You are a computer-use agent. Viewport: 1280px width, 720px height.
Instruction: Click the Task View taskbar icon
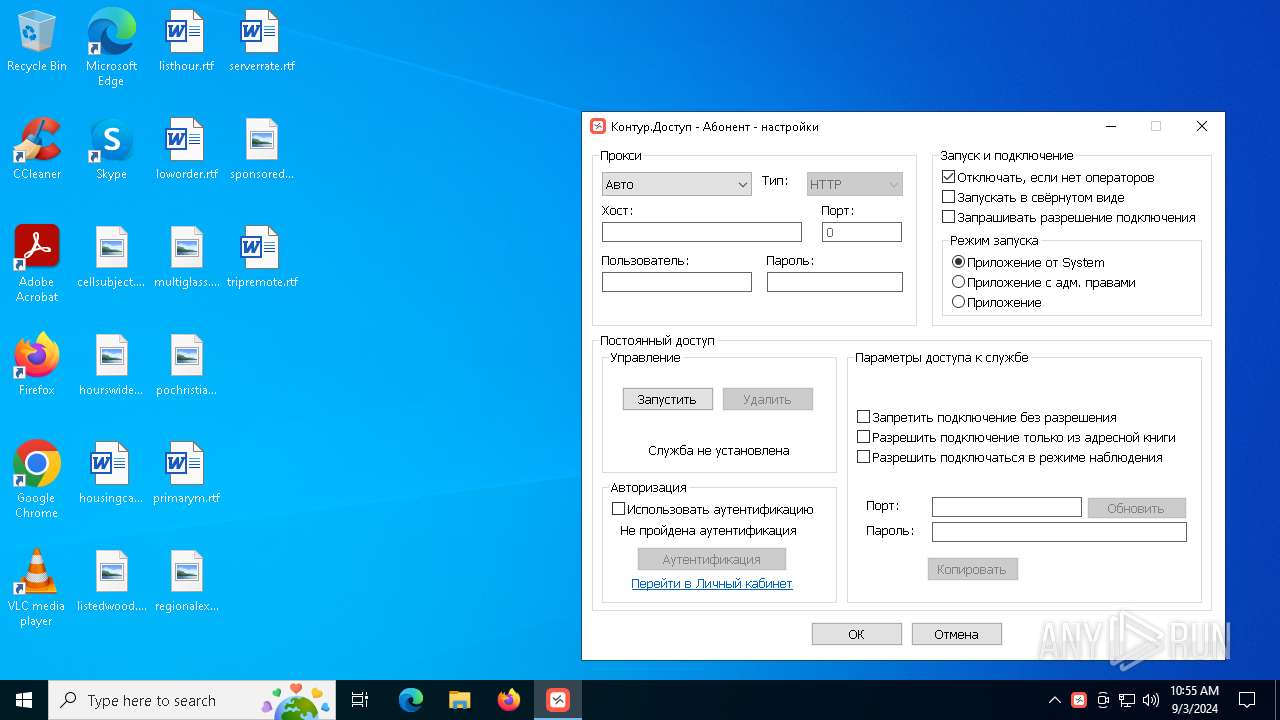point(360,700)
